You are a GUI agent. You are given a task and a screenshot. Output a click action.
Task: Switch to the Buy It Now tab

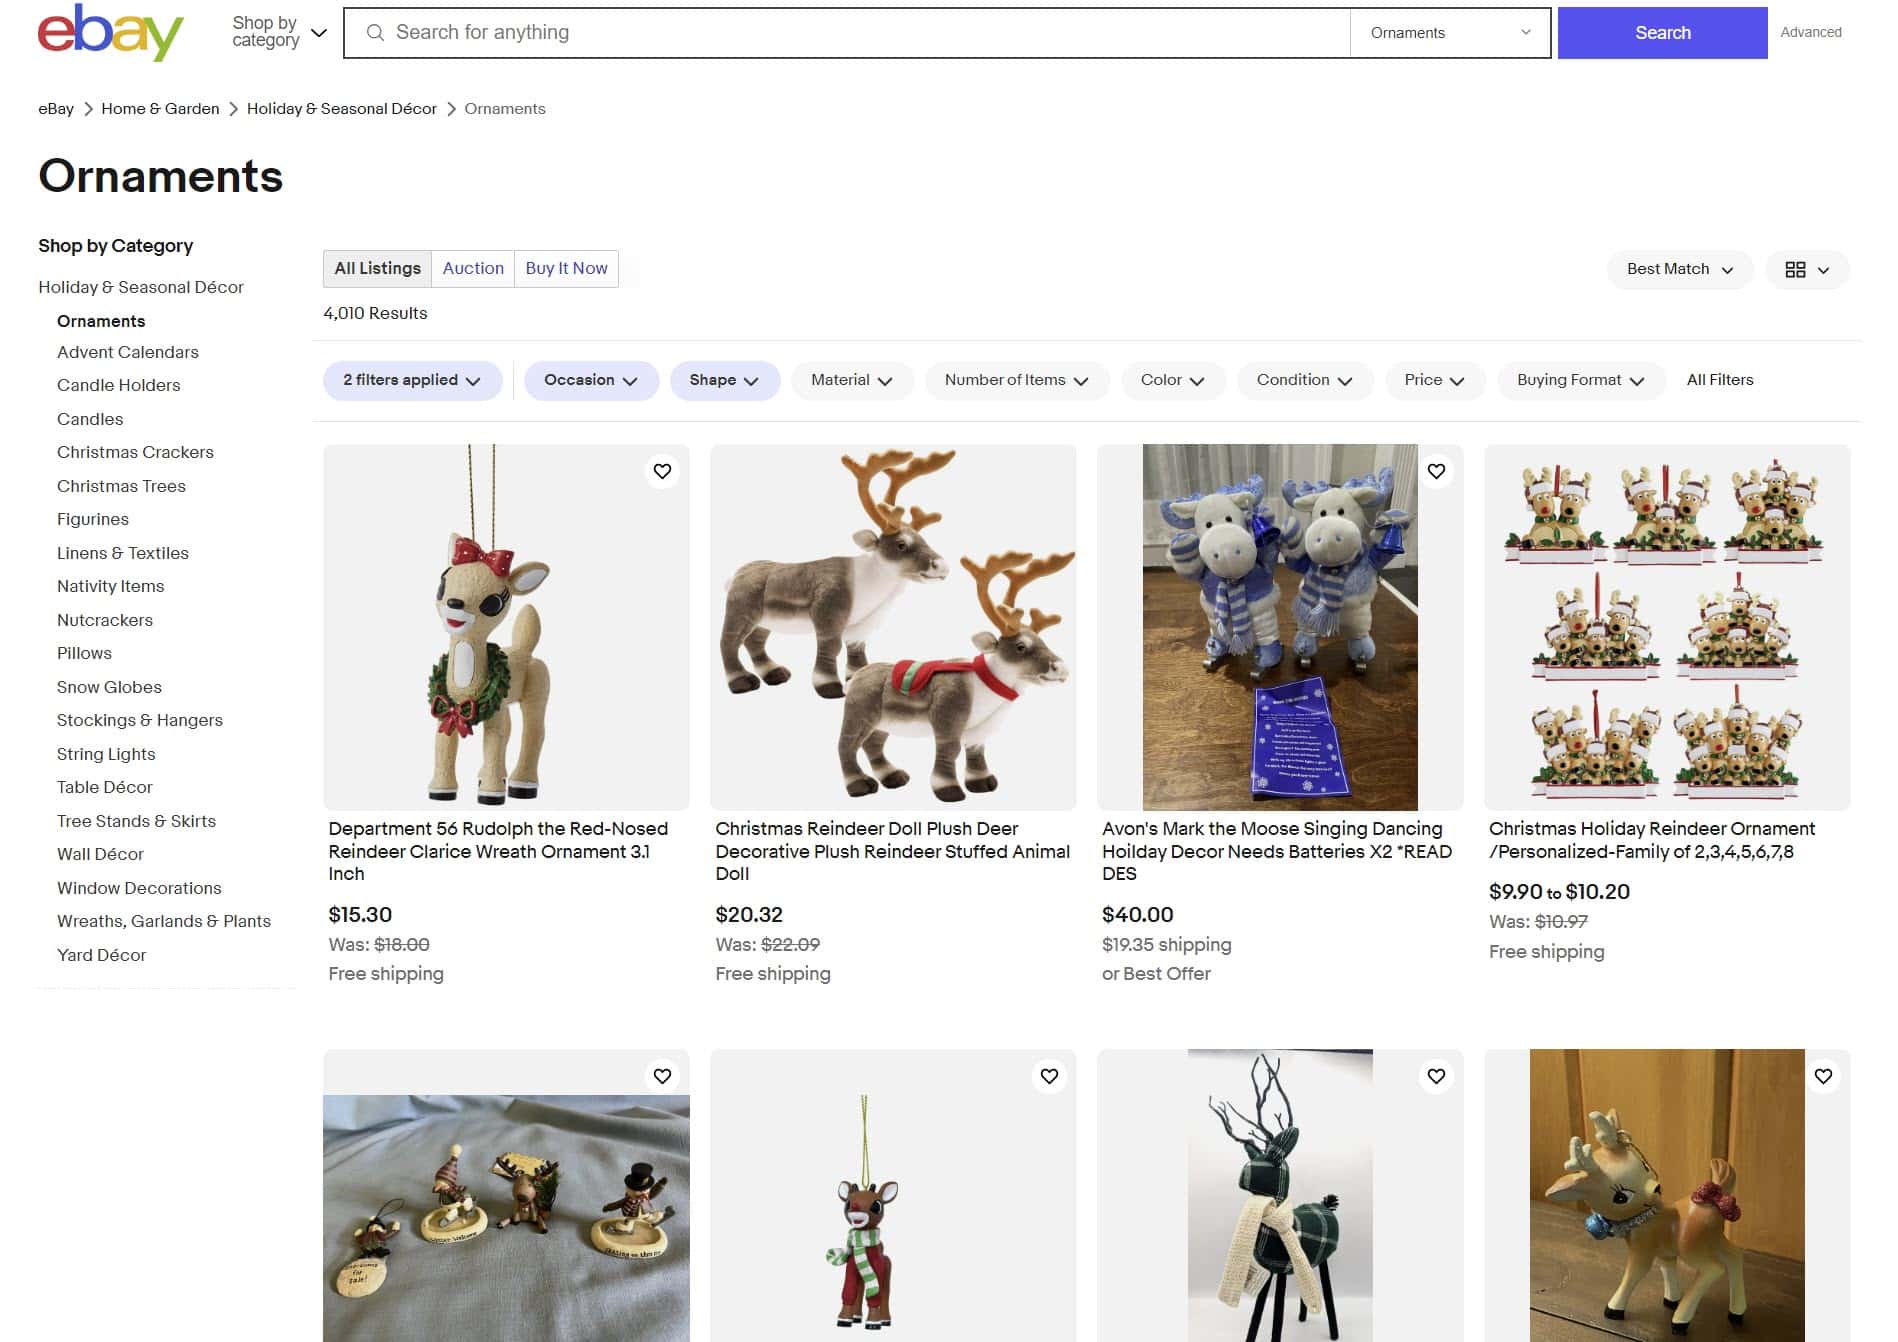pos(566,269)
